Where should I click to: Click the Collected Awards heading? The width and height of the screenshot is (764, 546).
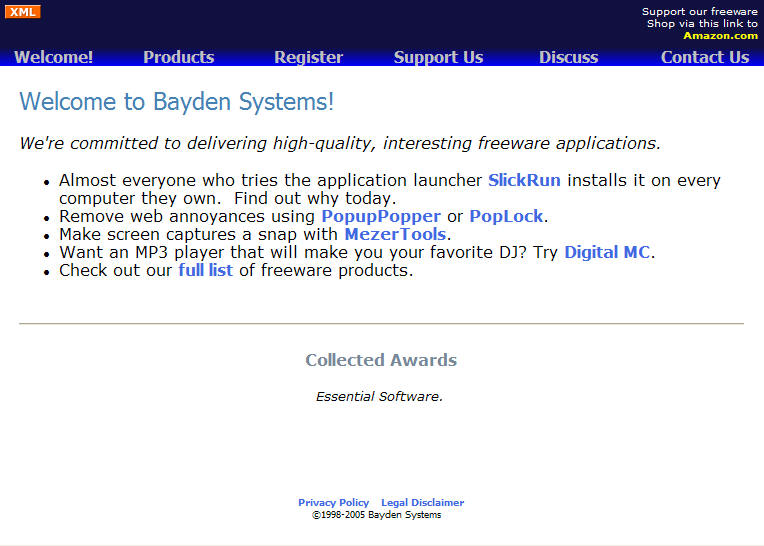click(x=381, y=360)
